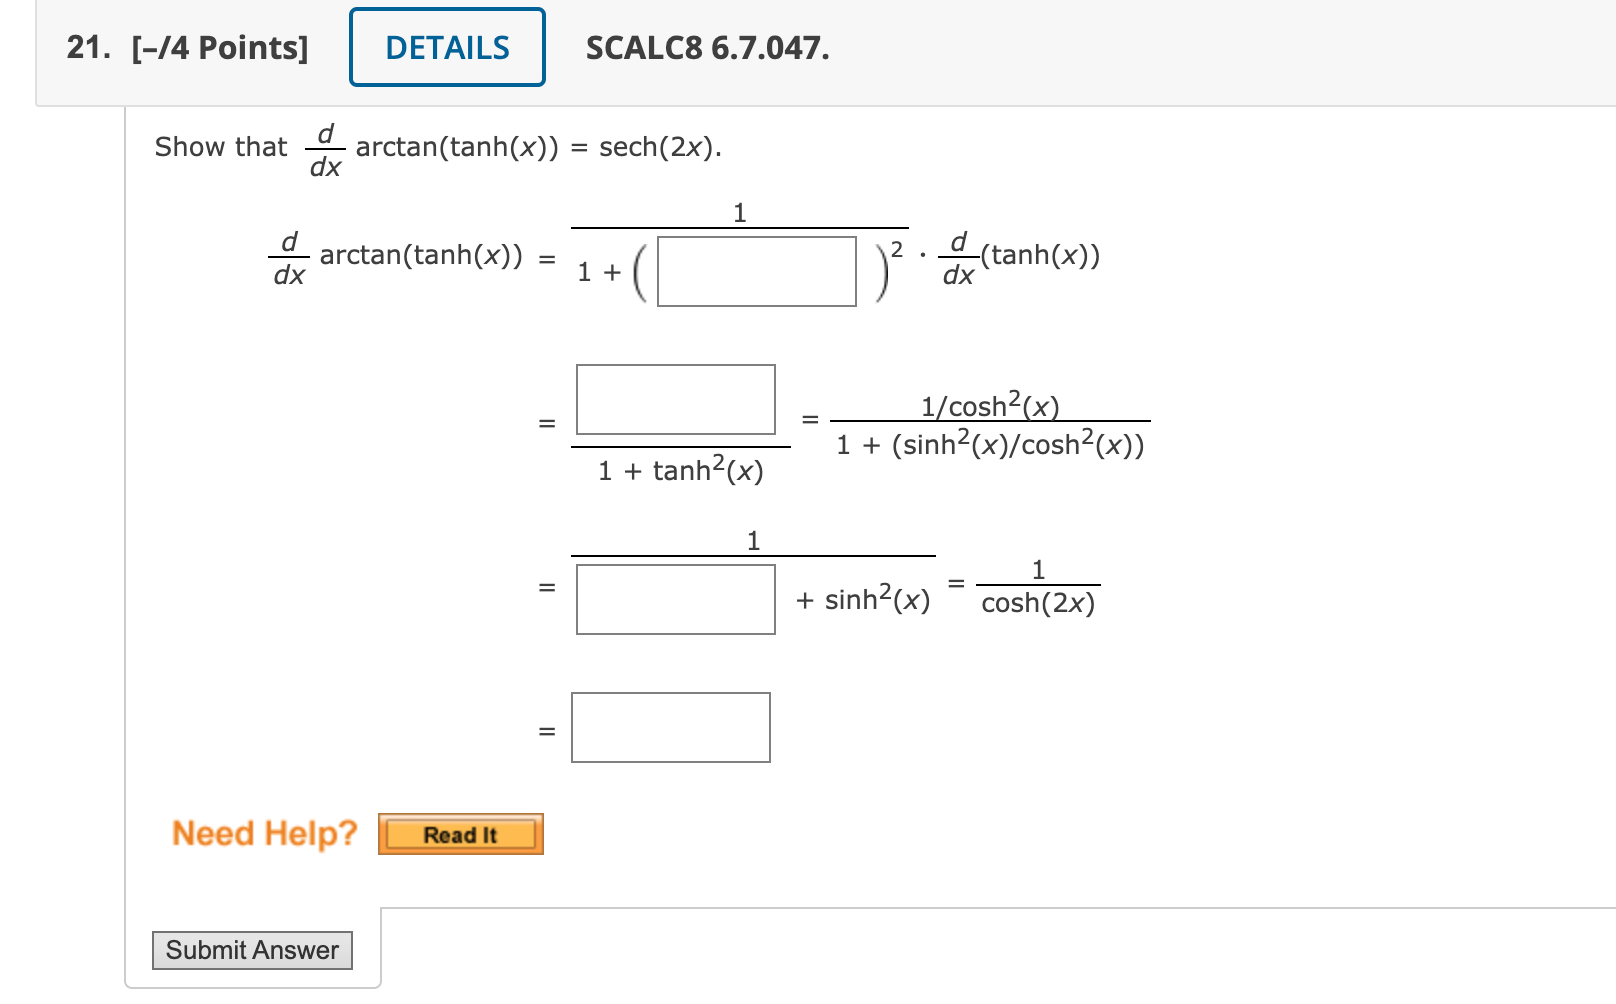Select the squared blank in the derivative expression
Image resolution: width=1616 pixels, height=1004 pixels.
pyautogui.click(x=757, y=271)
